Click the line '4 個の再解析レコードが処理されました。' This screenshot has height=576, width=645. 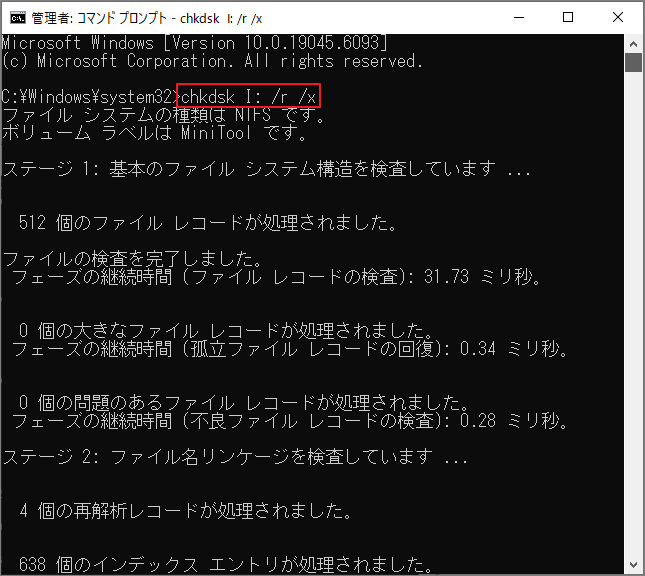tap(186, 511)
